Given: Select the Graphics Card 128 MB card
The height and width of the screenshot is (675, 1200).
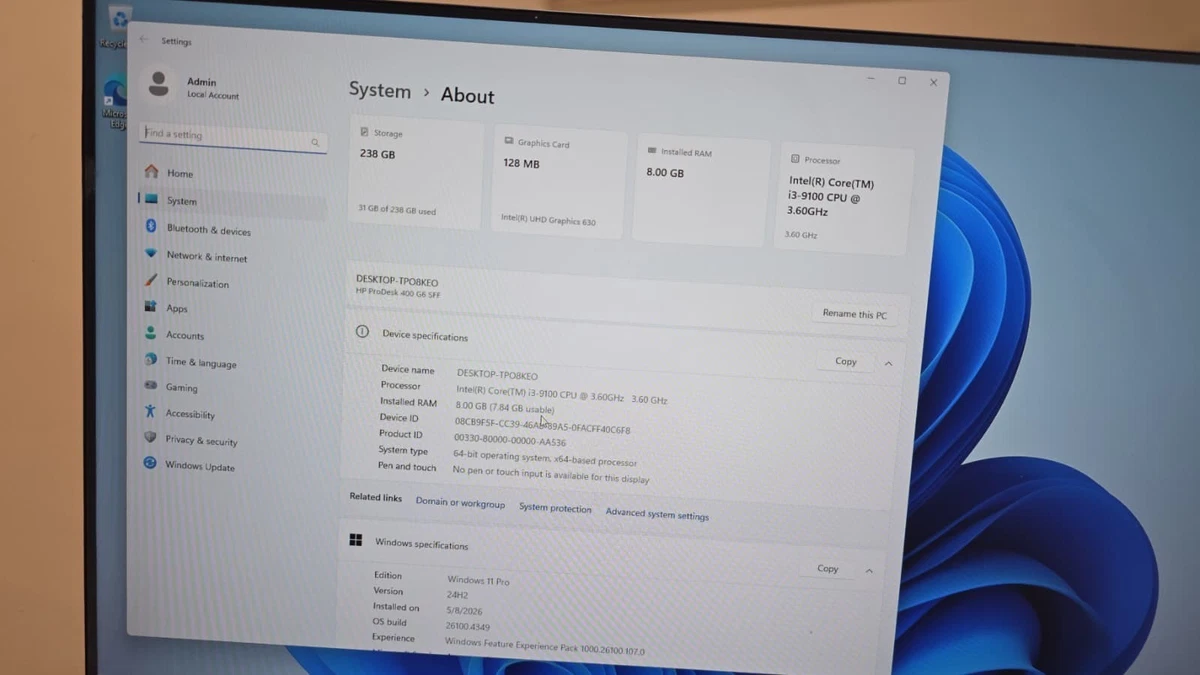Looking at the screenshot, I should tap(559, 182).
